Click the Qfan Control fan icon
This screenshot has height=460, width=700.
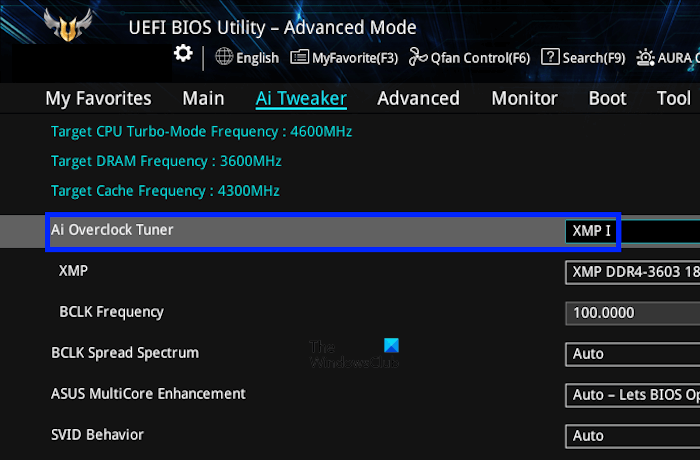(x=418, y=57)
